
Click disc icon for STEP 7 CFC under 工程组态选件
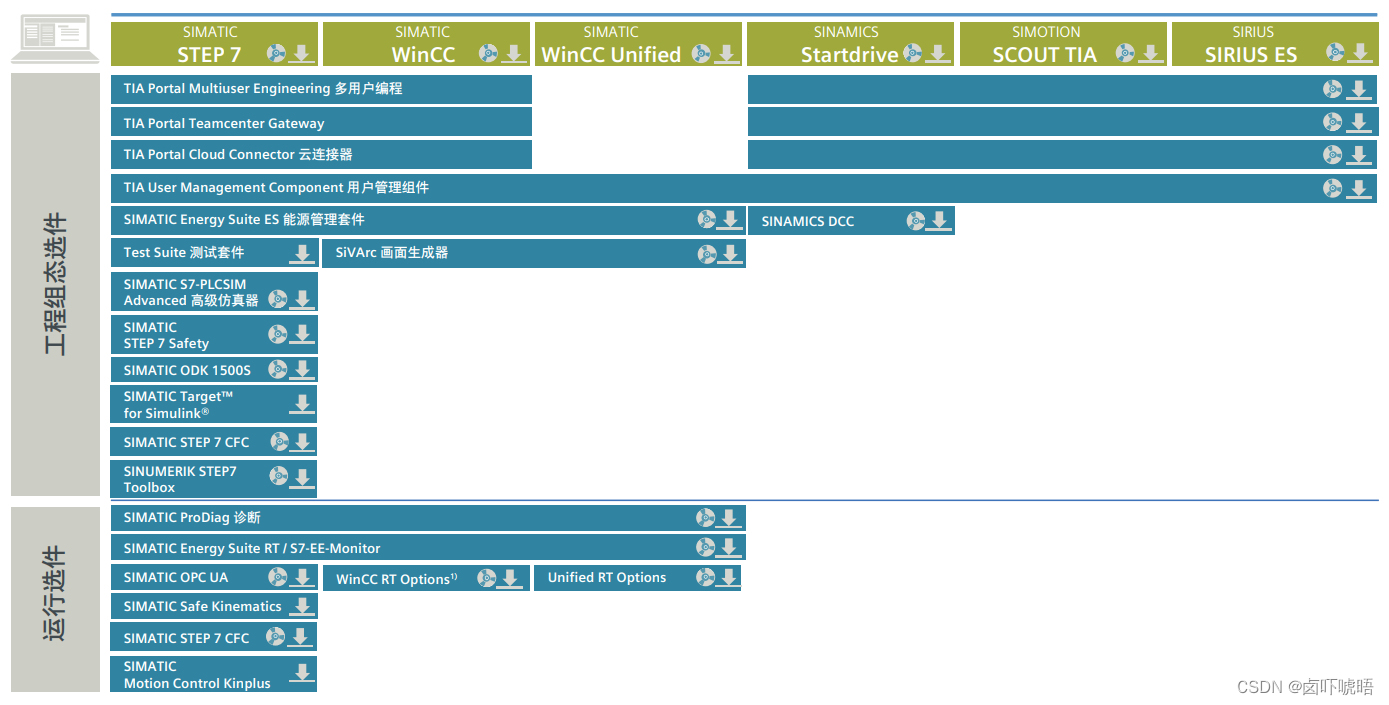tap(279, 441)
